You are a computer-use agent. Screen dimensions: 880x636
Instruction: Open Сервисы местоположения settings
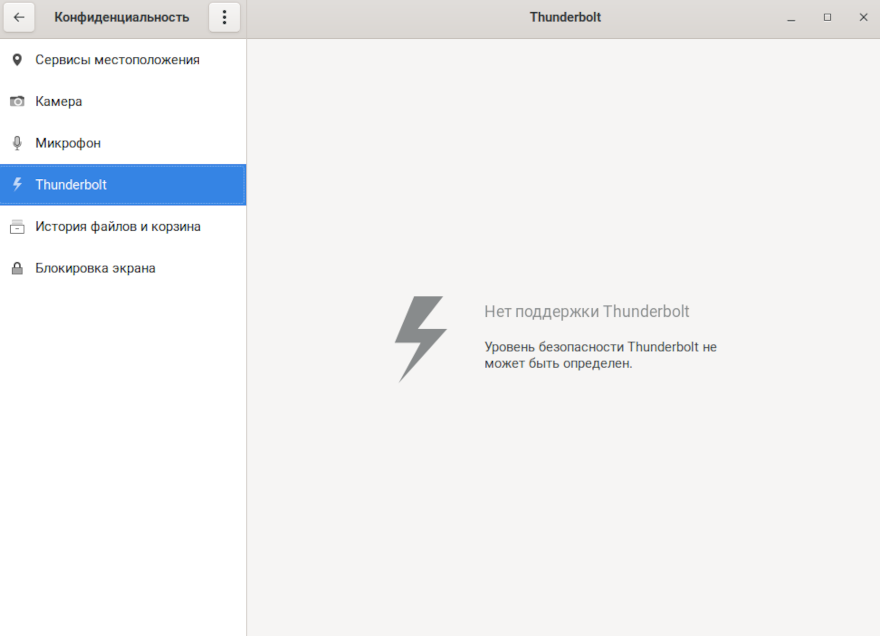(117, 60)
